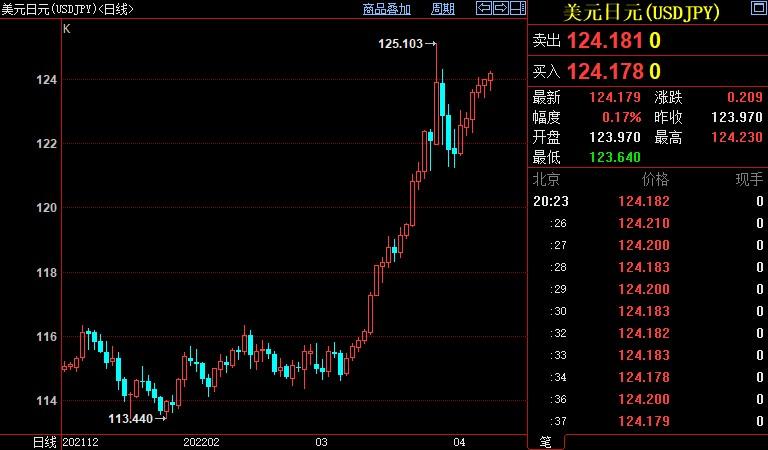Click the 日线 period label at bottom left
Screen dimensions: 768x450
coord(44,441)
